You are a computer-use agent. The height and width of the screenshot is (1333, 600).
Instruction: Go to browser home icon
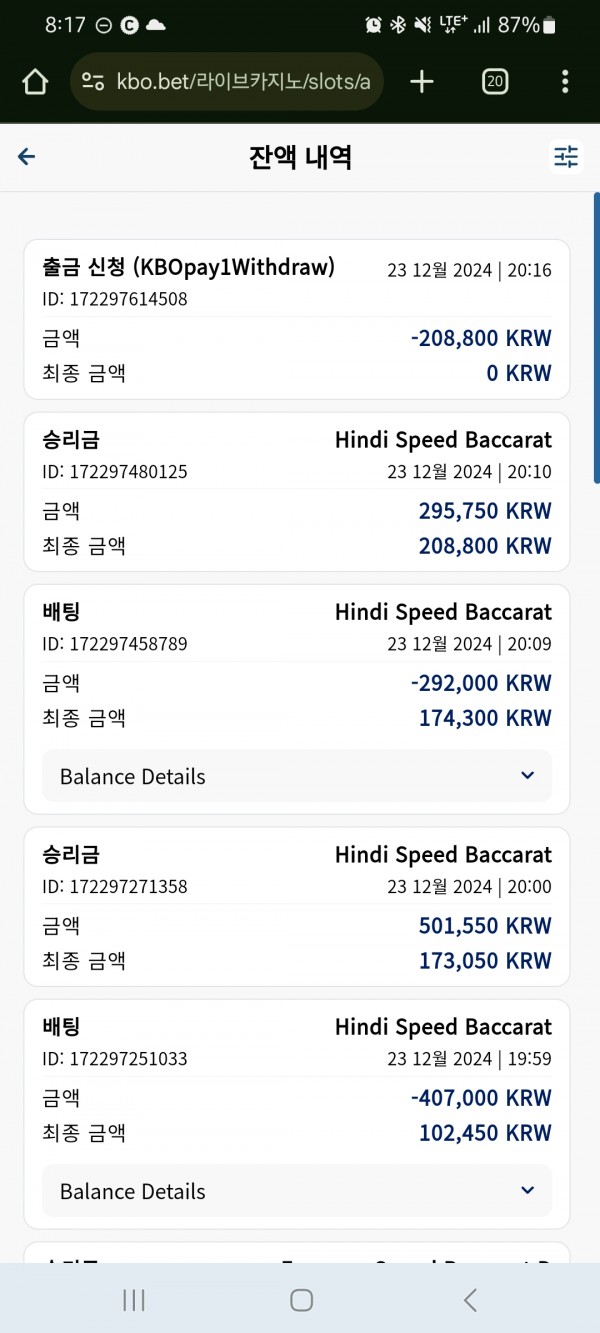[x=35, y=82]
